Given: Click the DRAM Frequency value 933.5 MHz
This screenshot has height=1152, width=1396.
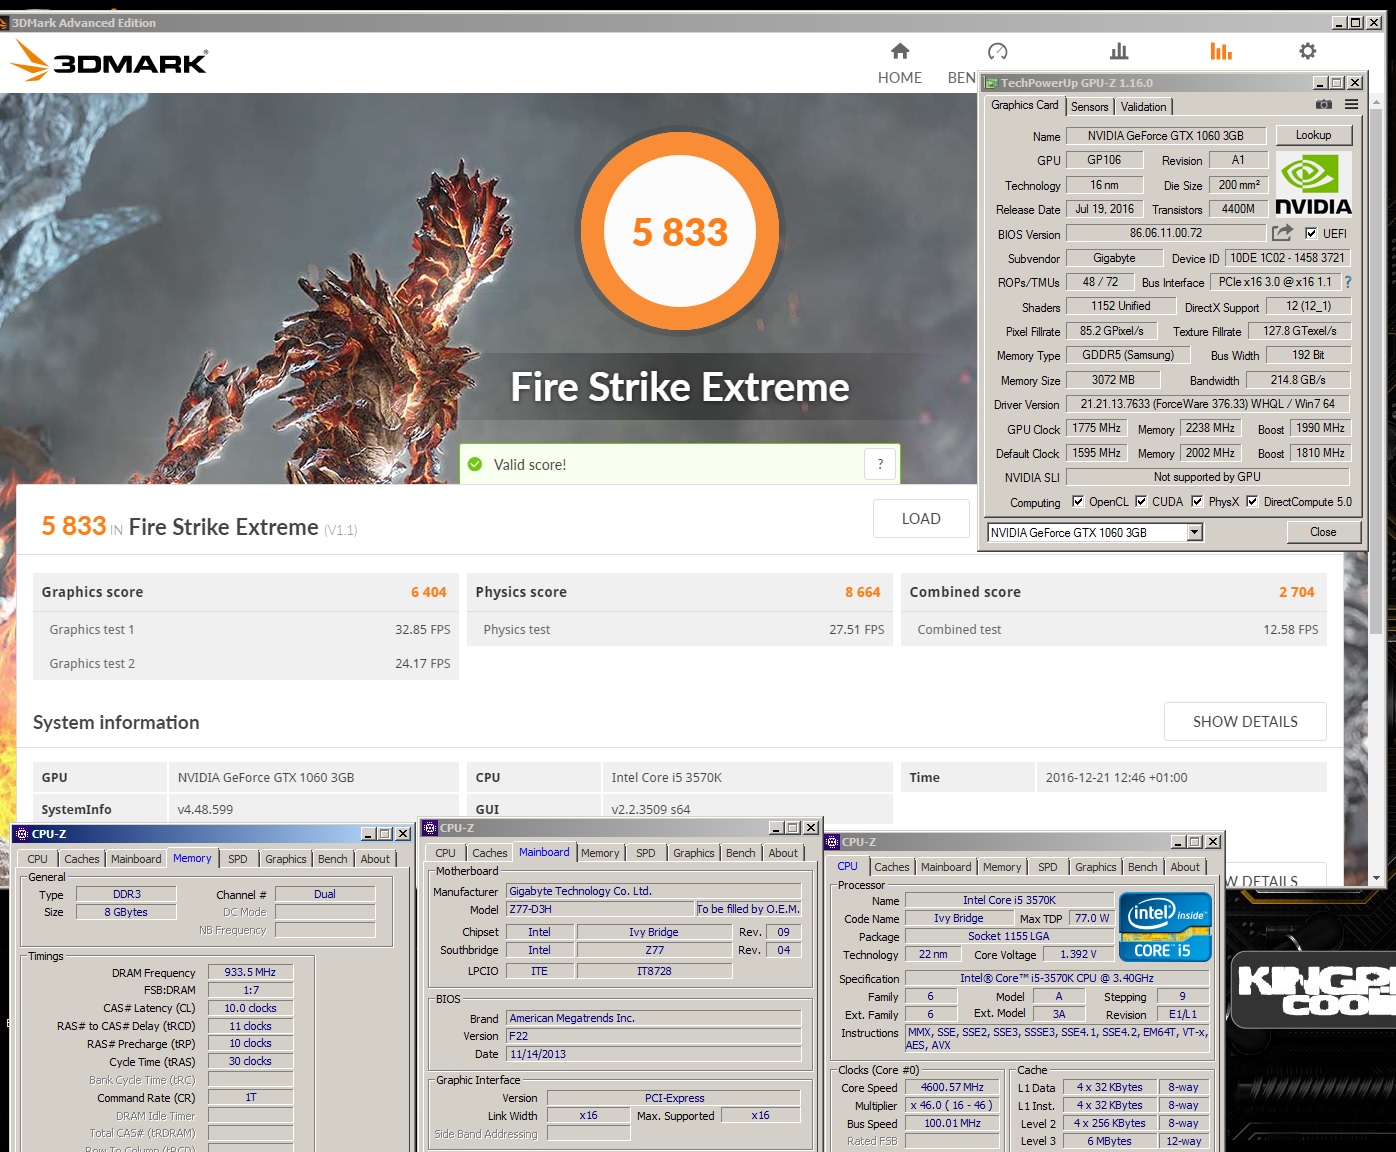Looking at the screenshot, I should 250,972.
